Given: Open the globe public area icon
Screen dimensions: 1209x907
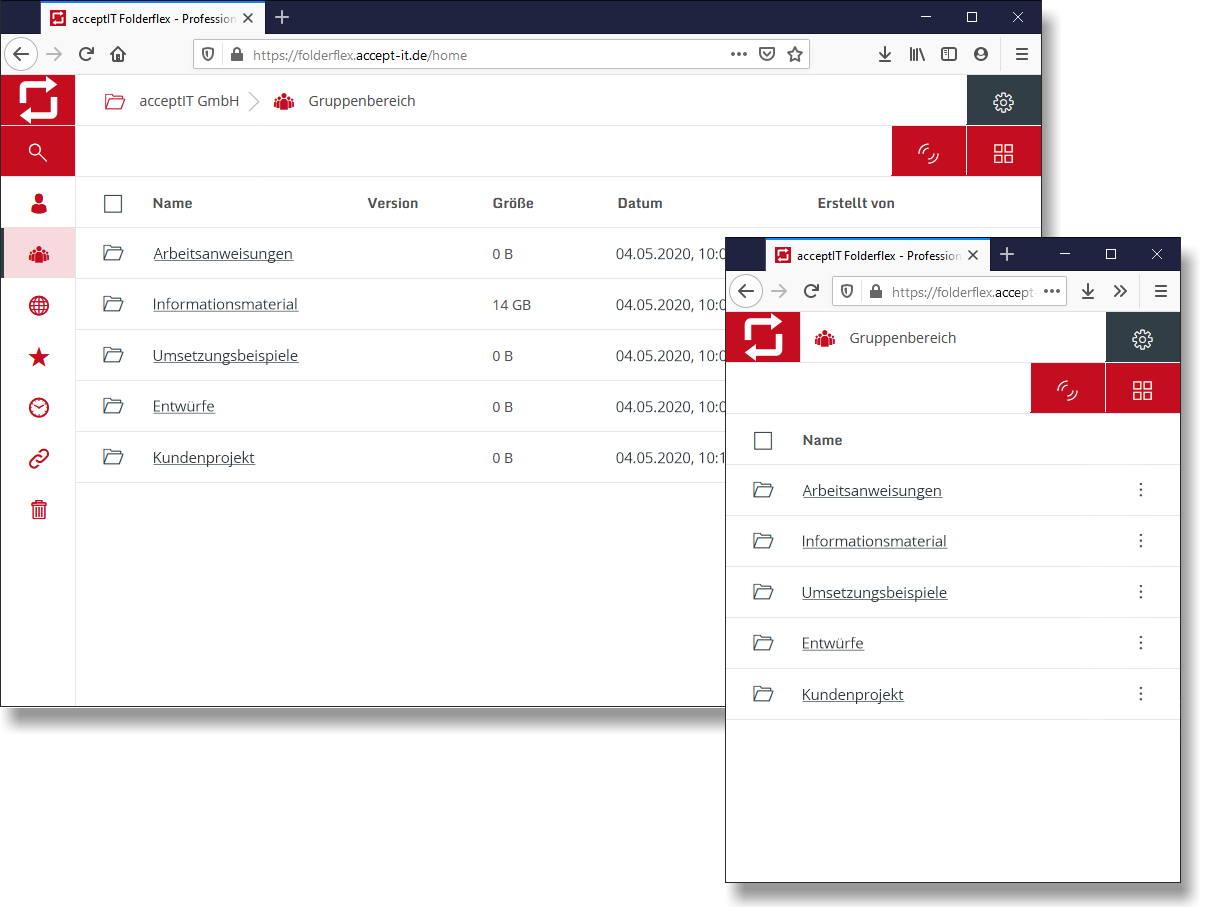Looking at the screenshot, I should click(x=38, y=306).
